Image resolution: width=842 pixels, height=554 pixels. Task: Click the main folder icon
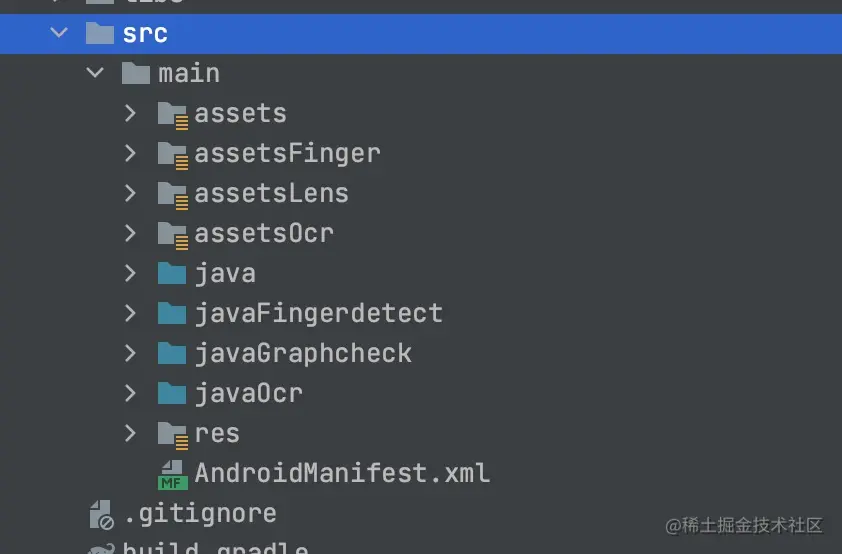click(x=136, y=73)
